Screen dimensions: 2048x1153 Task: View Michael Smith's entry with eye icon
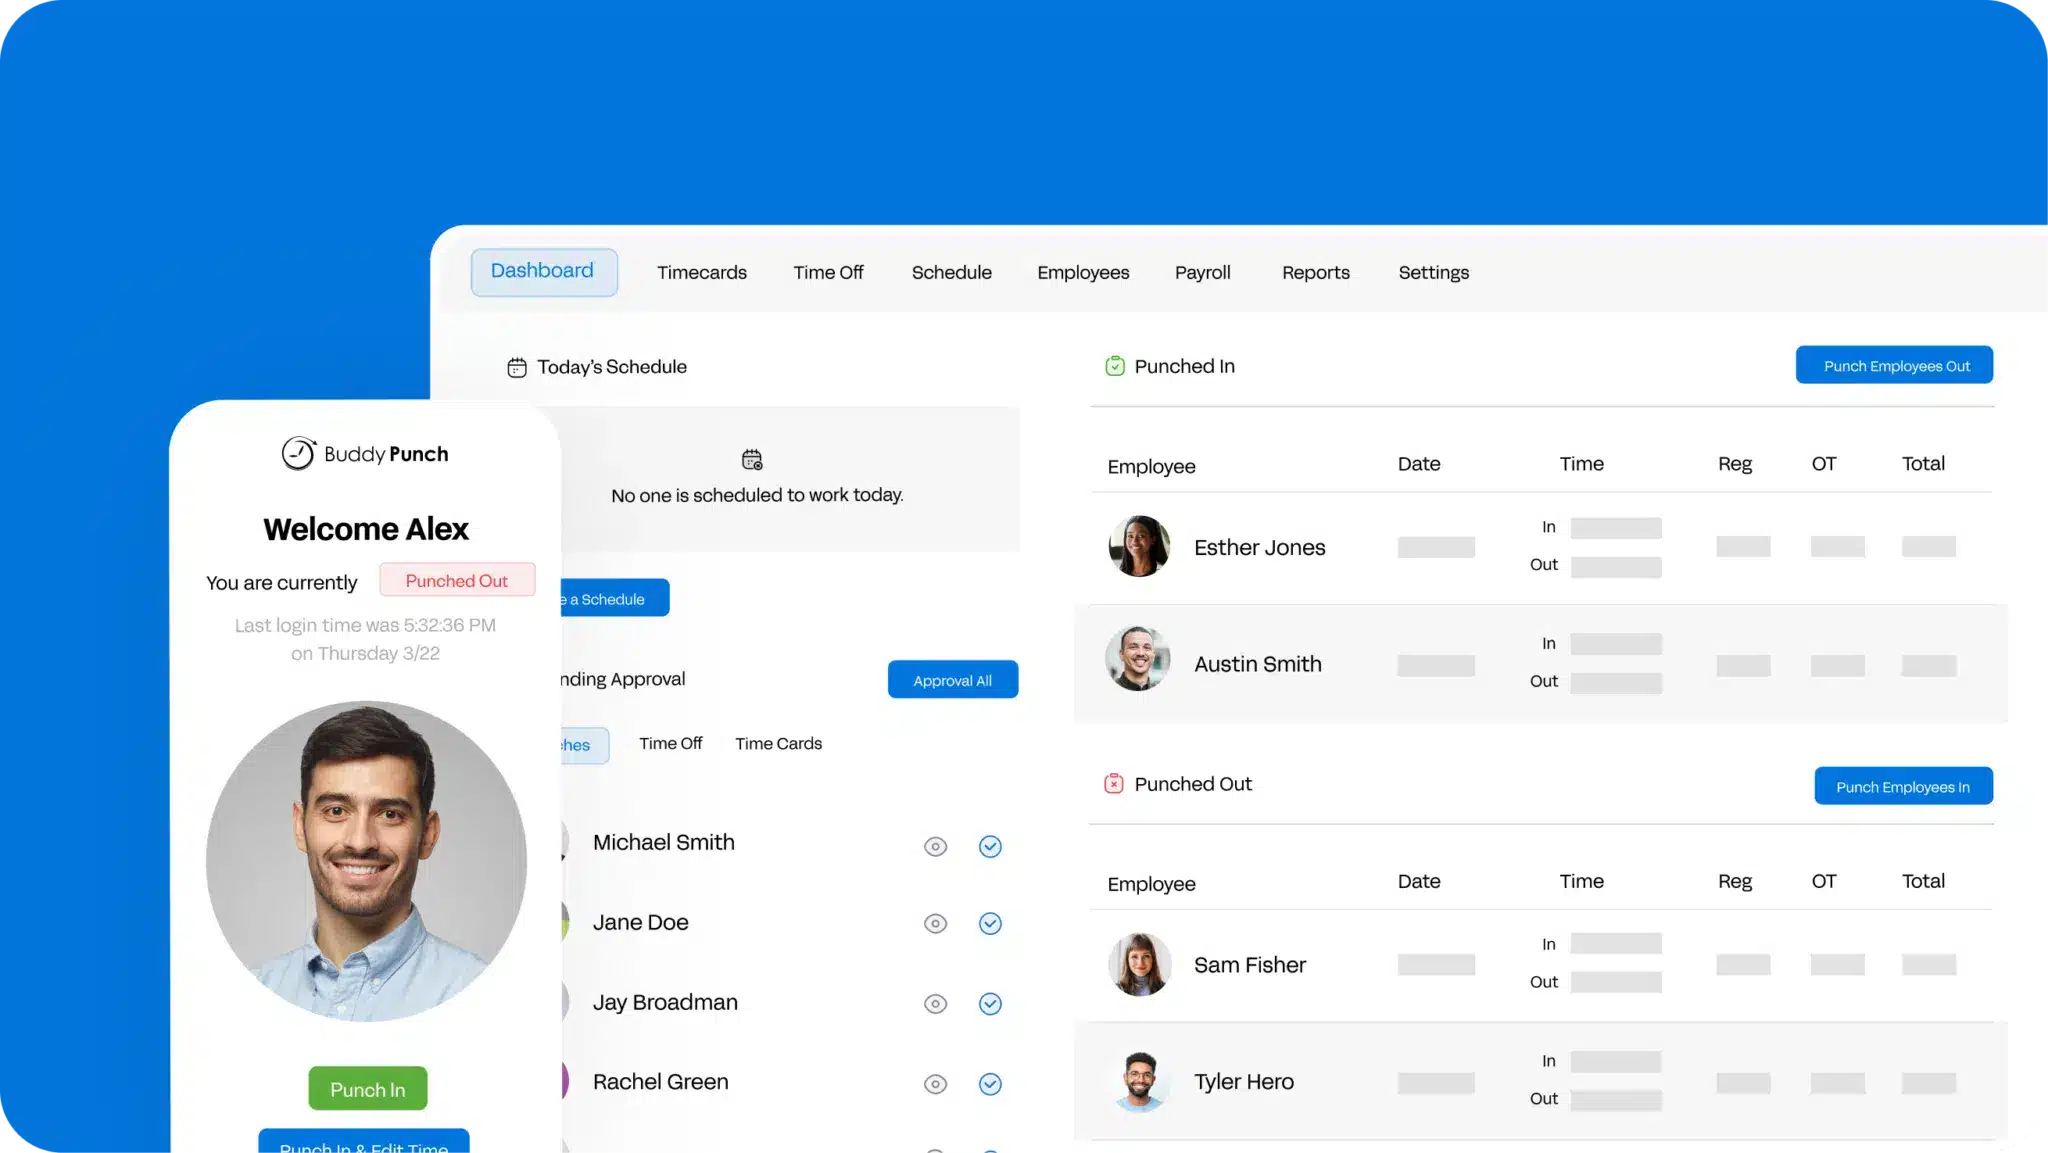tap(935, 847)
